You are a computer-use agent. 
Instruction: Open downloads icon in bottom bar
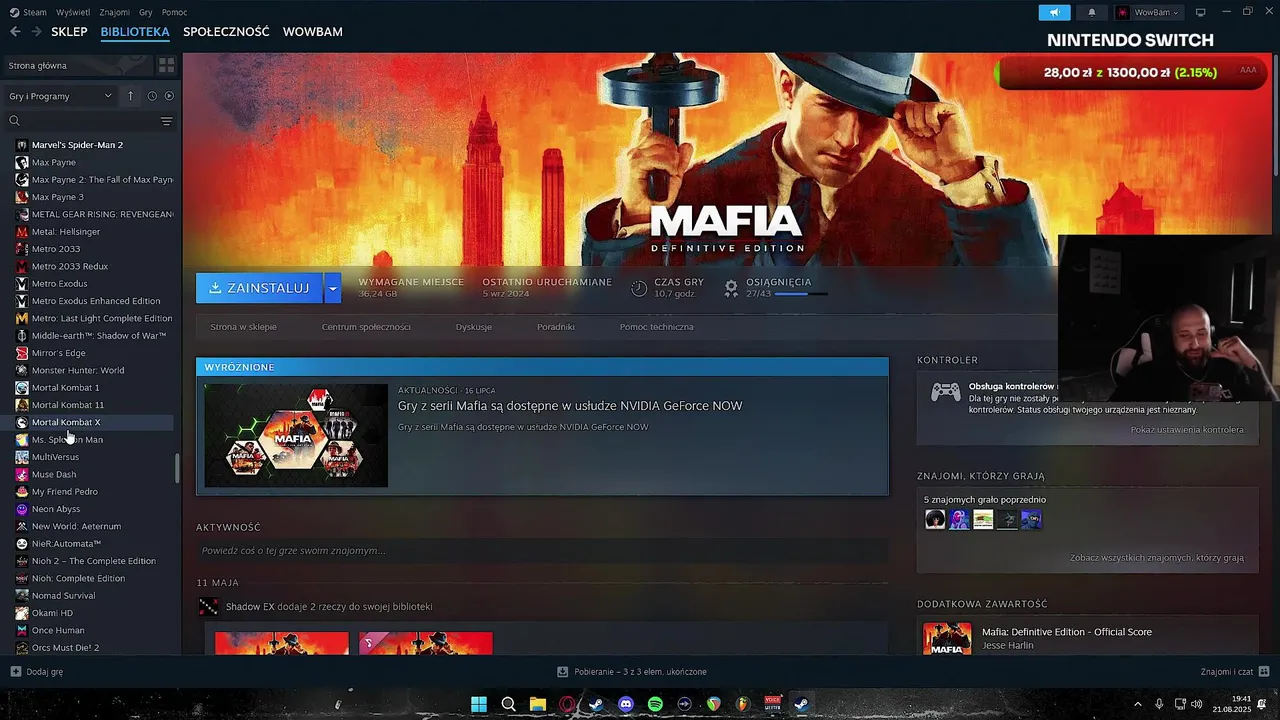click(563, 672)
